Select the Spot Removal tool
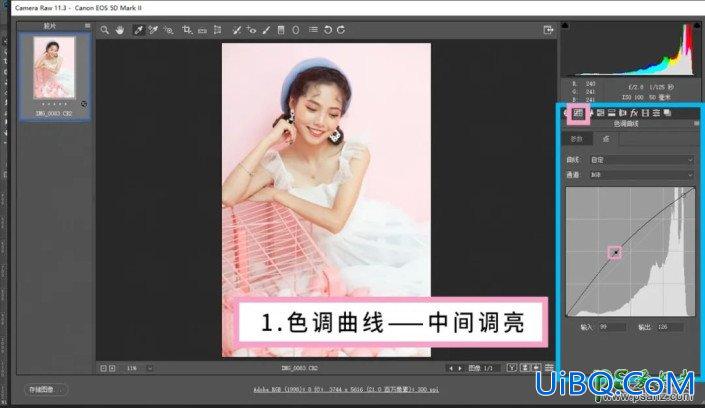The image size is (705, 408). (236, 30)
